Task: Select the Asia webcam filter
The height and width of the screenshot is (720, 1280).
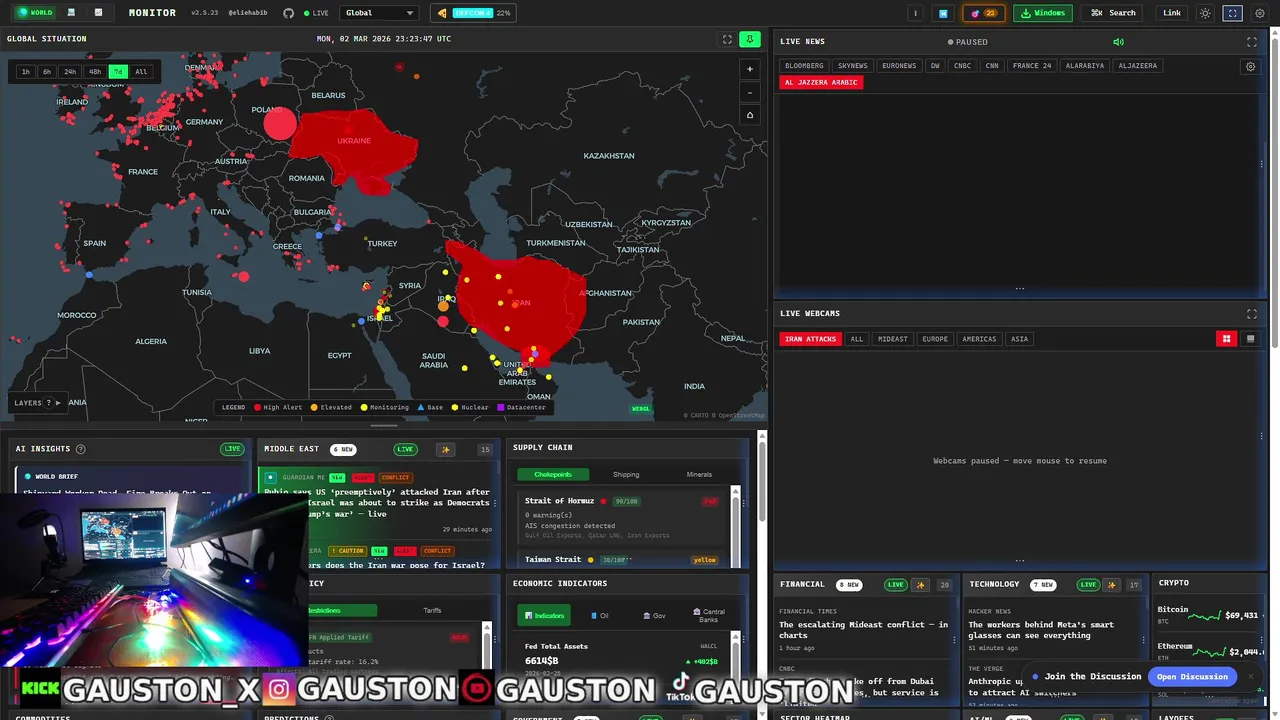Action: tap(1019, 339)
